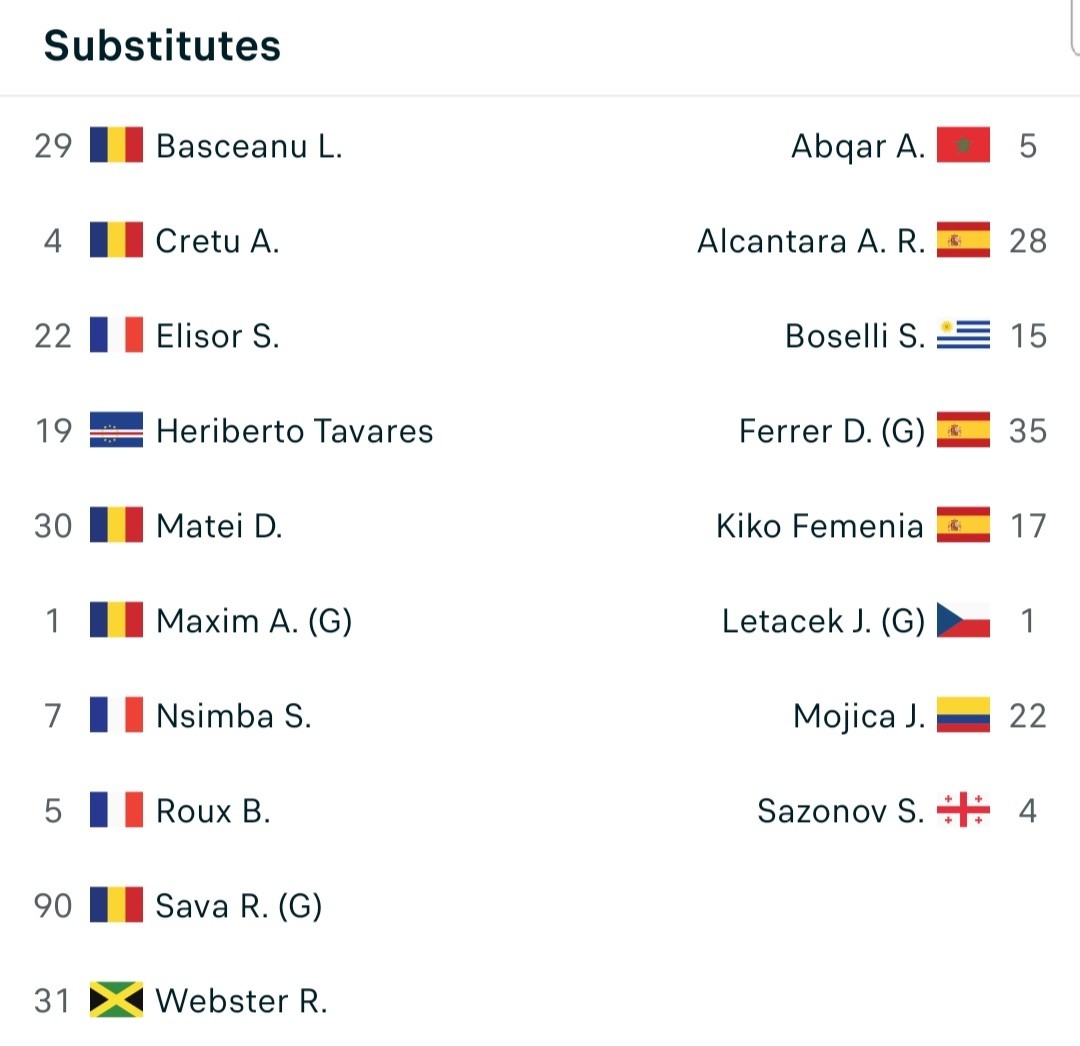Open Ferrer D. (G) player details
1080x1046 pixels.
[x=831, y=431]
